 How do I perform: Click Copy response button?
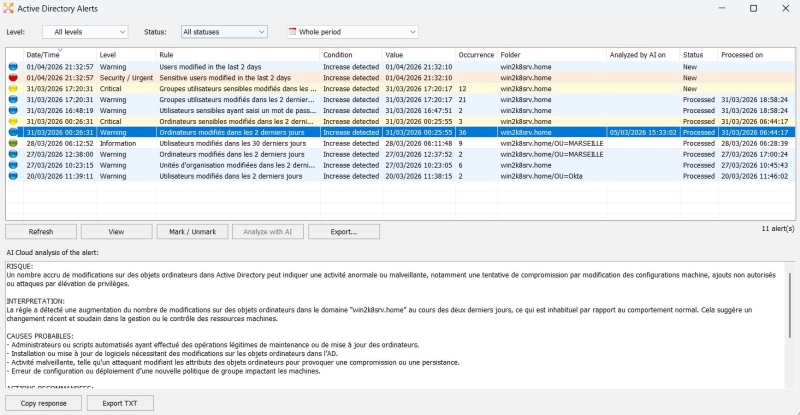pyautogui.click(x=43, y=402)
